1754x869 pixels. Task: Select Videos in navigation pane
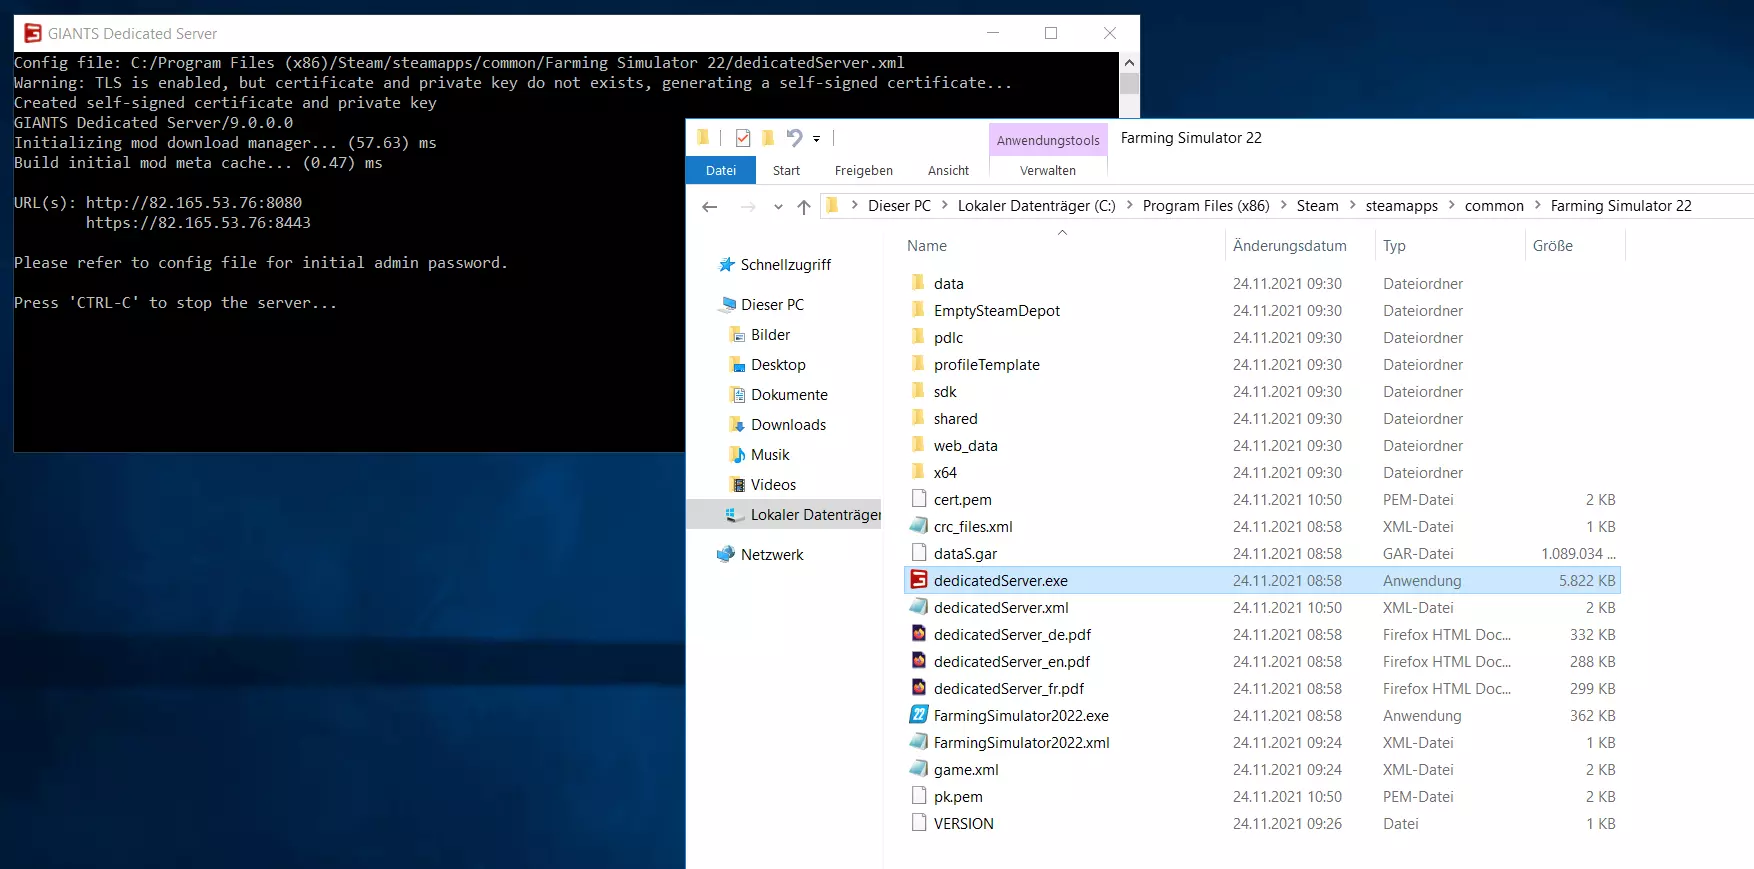click(x=773, y=485)
